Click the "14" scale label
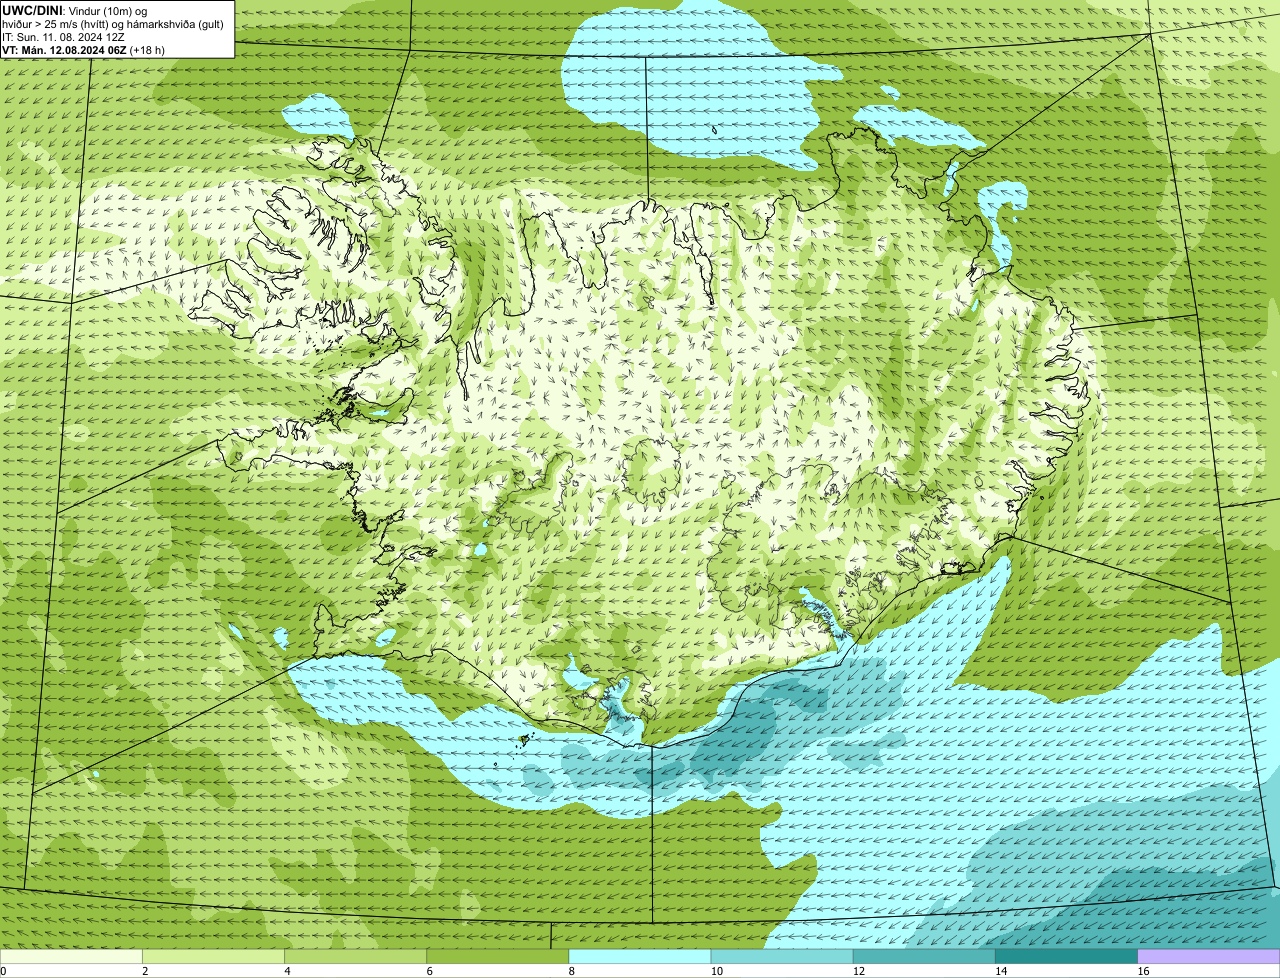The width and height of the screenshot is (1280, 978). (x=1001, y=971)
